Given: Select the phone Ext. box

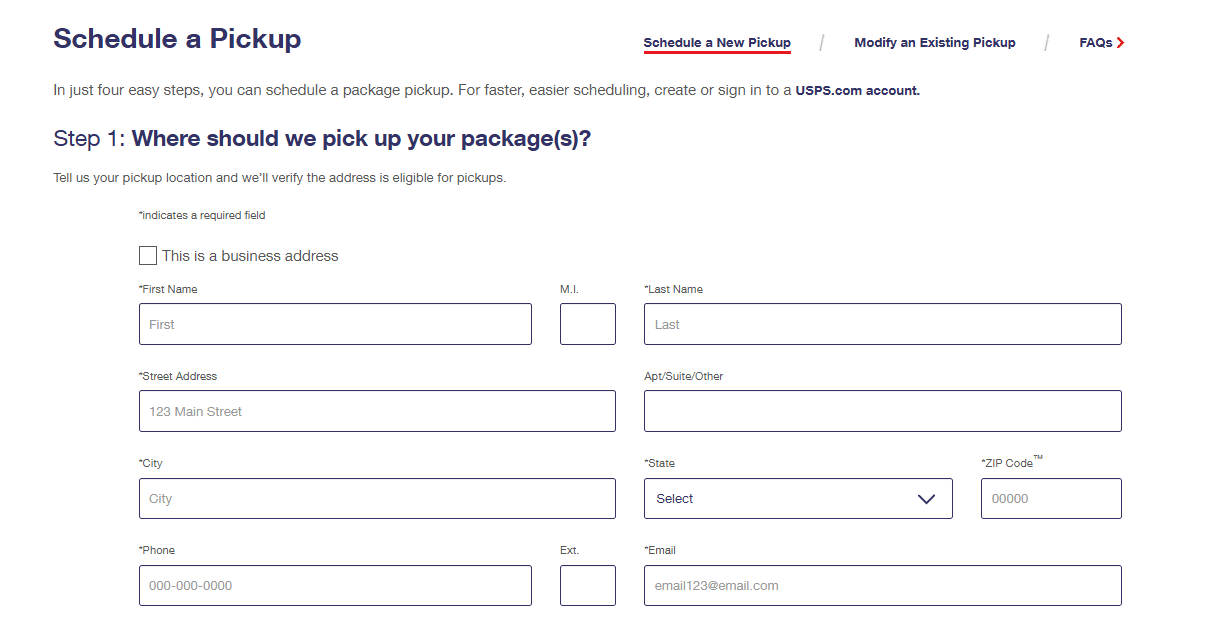Looking at the screenshot, I should (588, 585).
